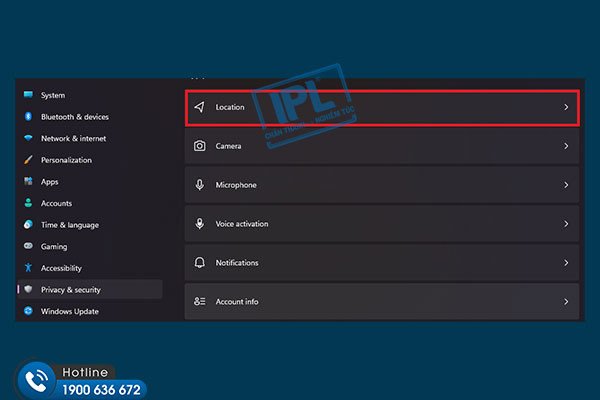The image size is (600, 400).
Task: Open Windows Update settings
Action: 70,312
